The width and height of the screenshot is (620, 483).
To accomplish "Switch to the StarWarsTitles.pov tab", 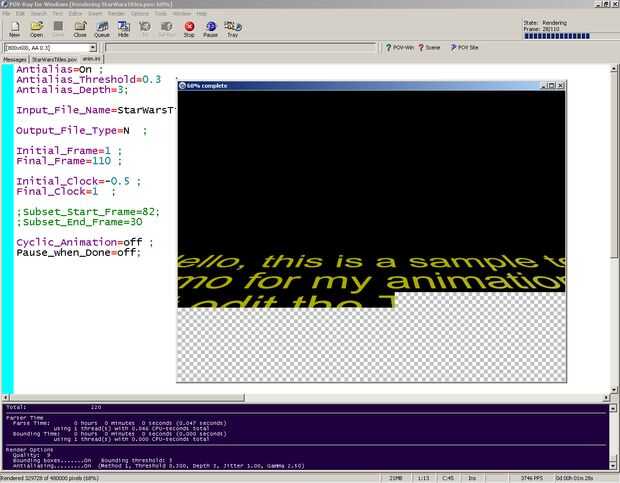I will [x=54, y=59].
